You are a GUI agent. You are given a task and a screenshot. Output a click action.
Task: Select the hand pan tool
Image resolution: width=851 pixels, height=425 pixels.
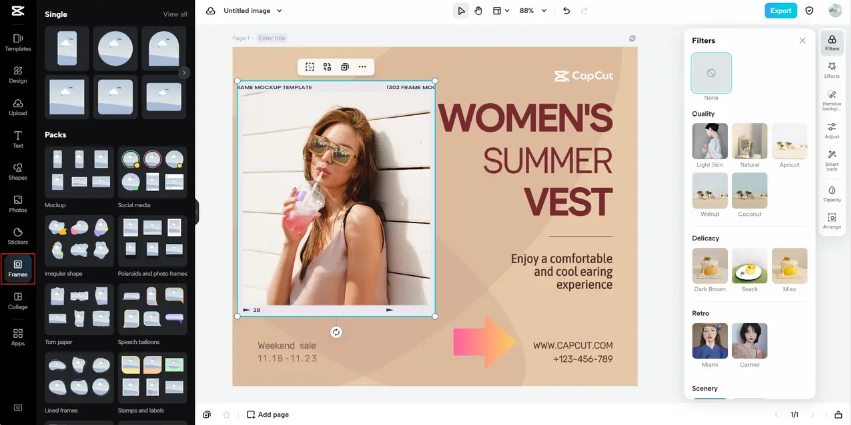[478, 10]
